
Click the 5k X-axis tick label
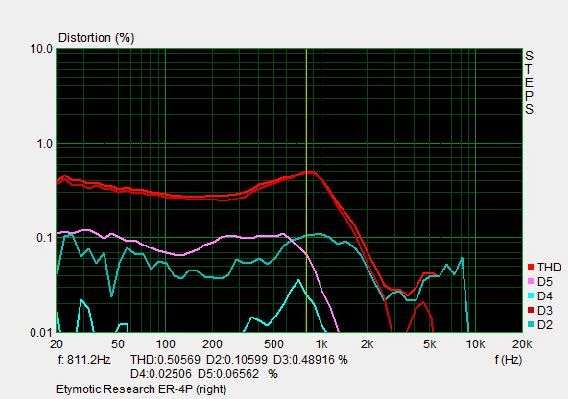click(x=430, y=344)
